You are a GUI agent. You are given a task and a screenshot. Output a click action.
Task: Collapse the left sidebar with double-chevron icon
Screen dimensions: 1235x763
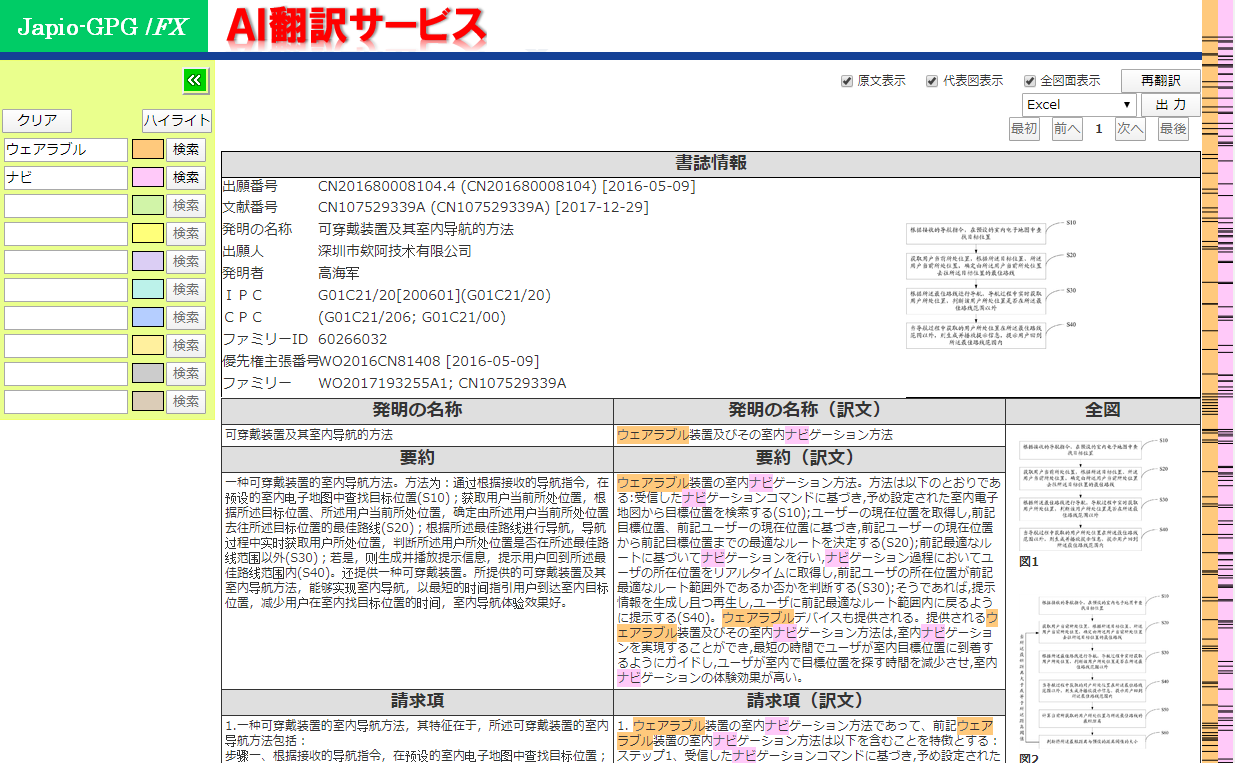point(195,80)
